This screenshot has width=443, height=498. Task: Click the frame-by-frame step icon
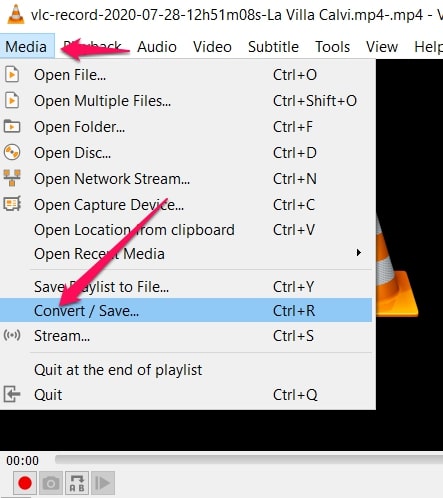click(x=103, y=483)
